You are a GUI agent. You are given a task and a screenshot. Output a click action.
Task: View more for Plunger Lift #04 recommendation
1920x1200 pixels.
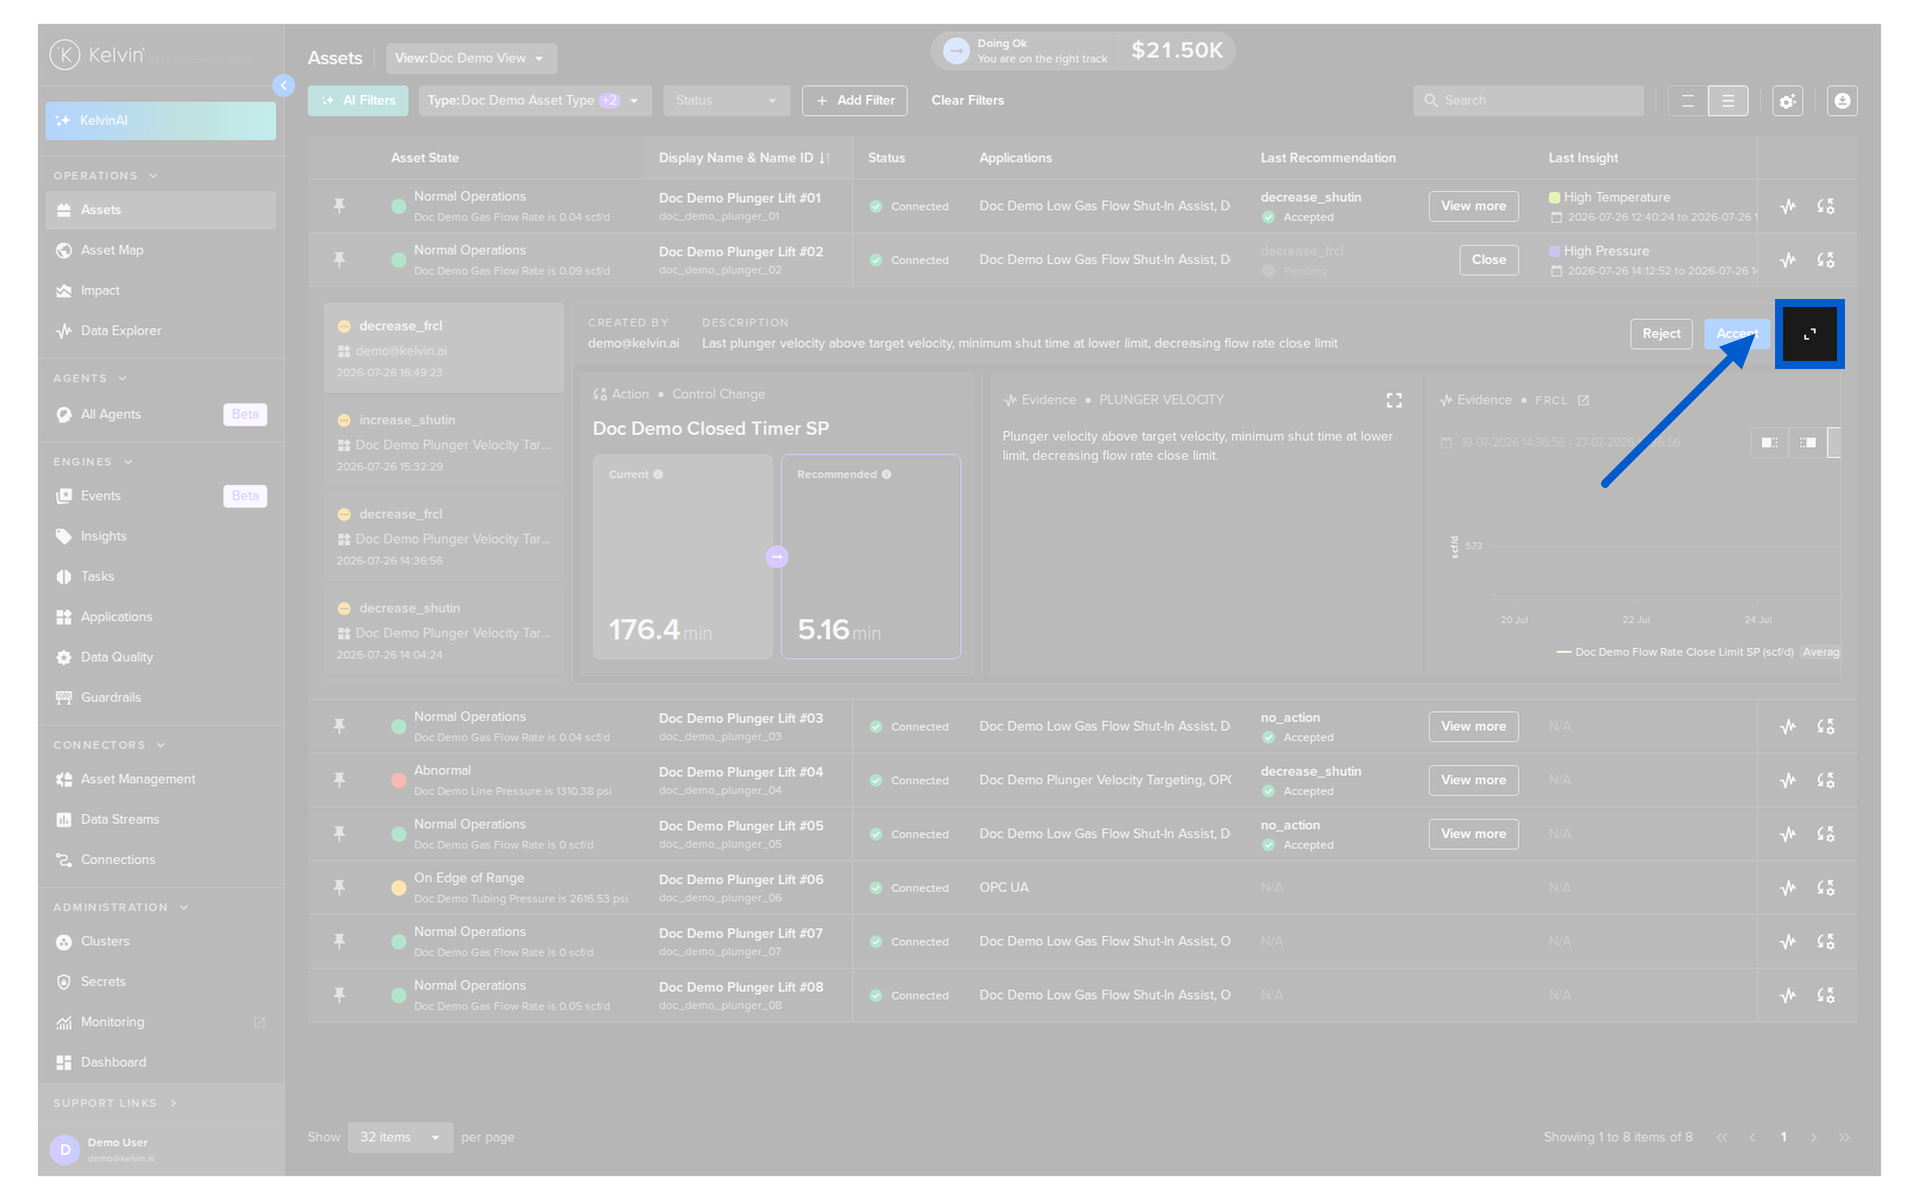click(x=1473, y=781)
